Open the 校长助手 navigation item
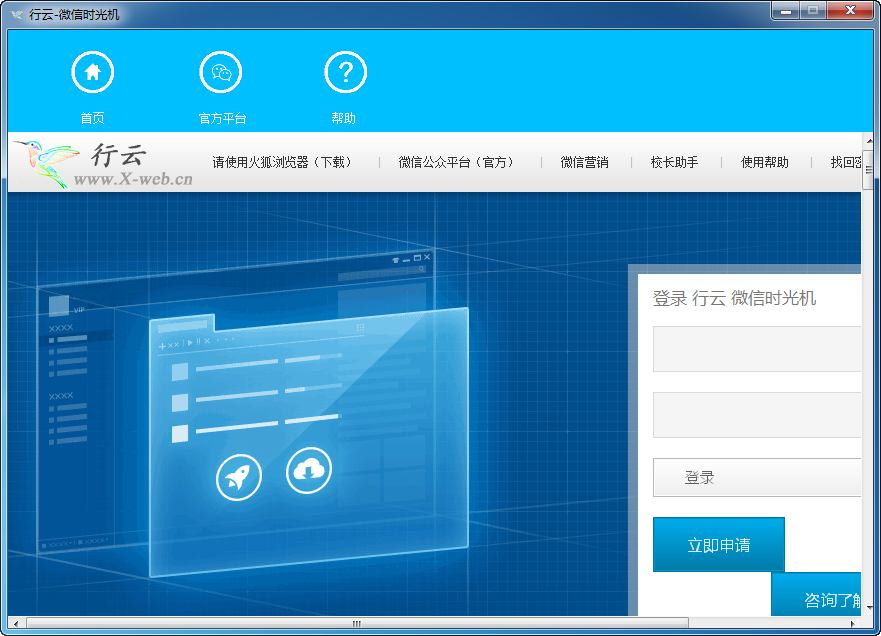 click(673, 162)
